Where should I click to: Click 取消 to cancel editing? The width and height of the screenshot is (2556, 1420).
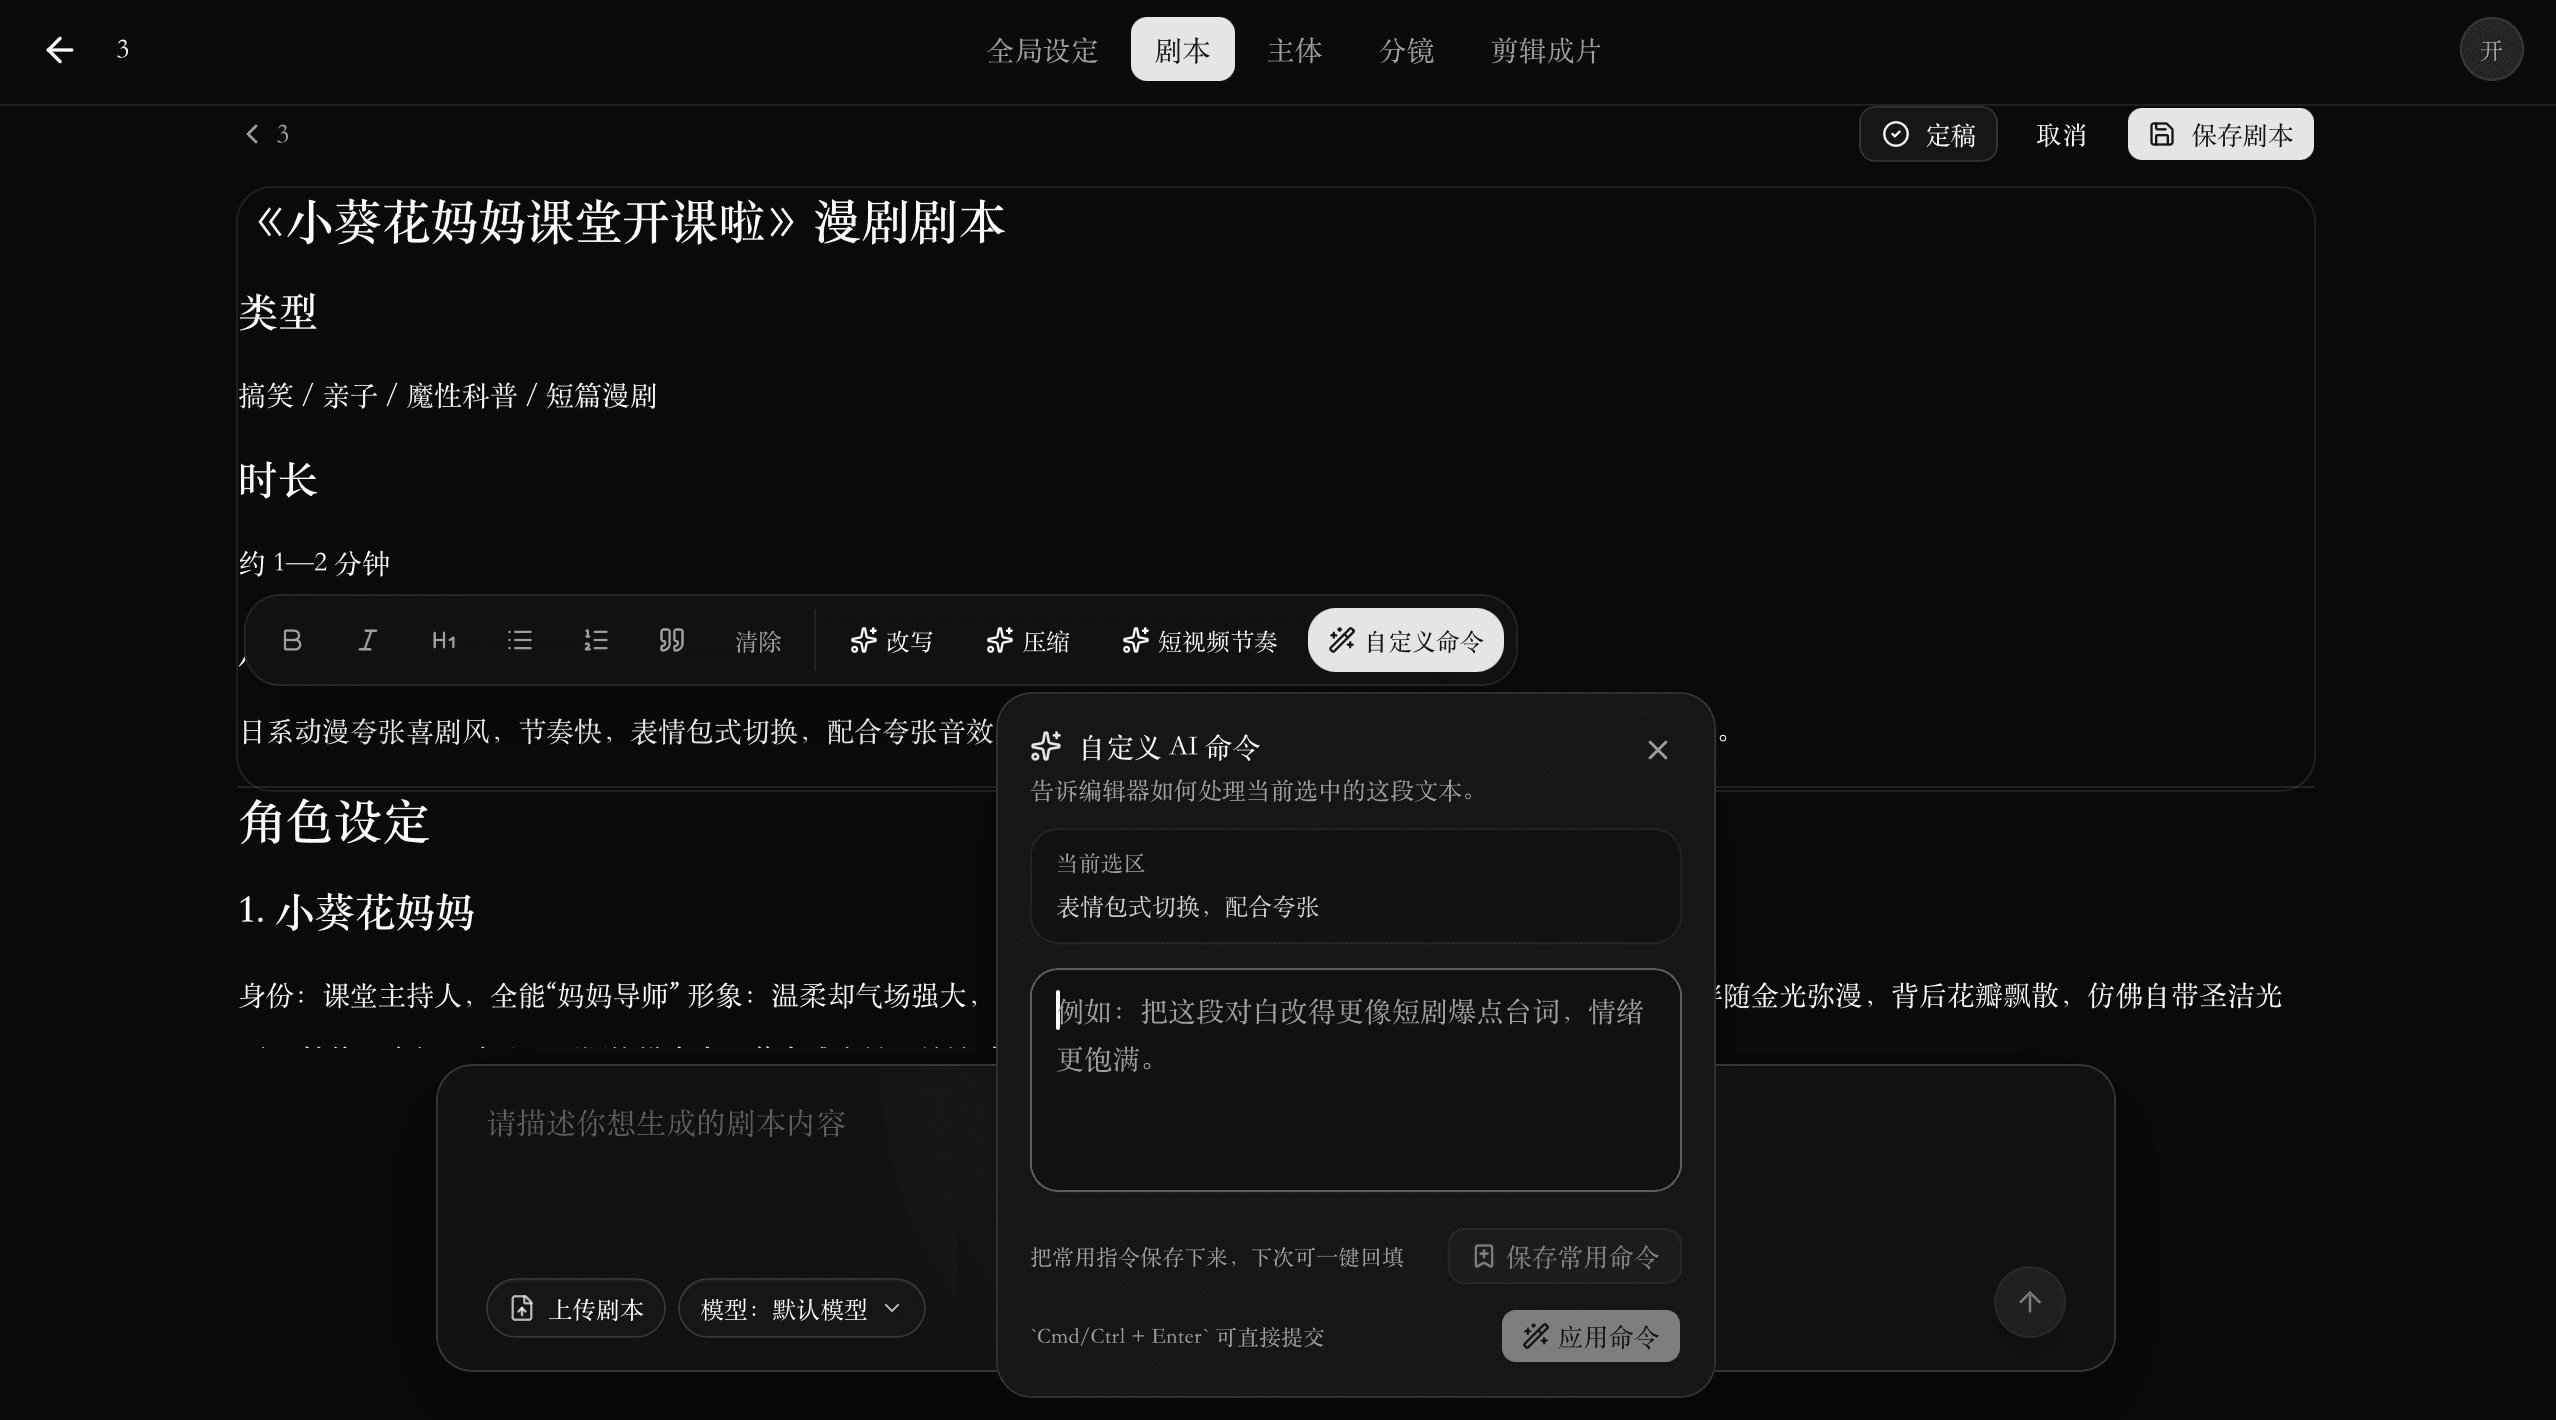coord(2061,135)
